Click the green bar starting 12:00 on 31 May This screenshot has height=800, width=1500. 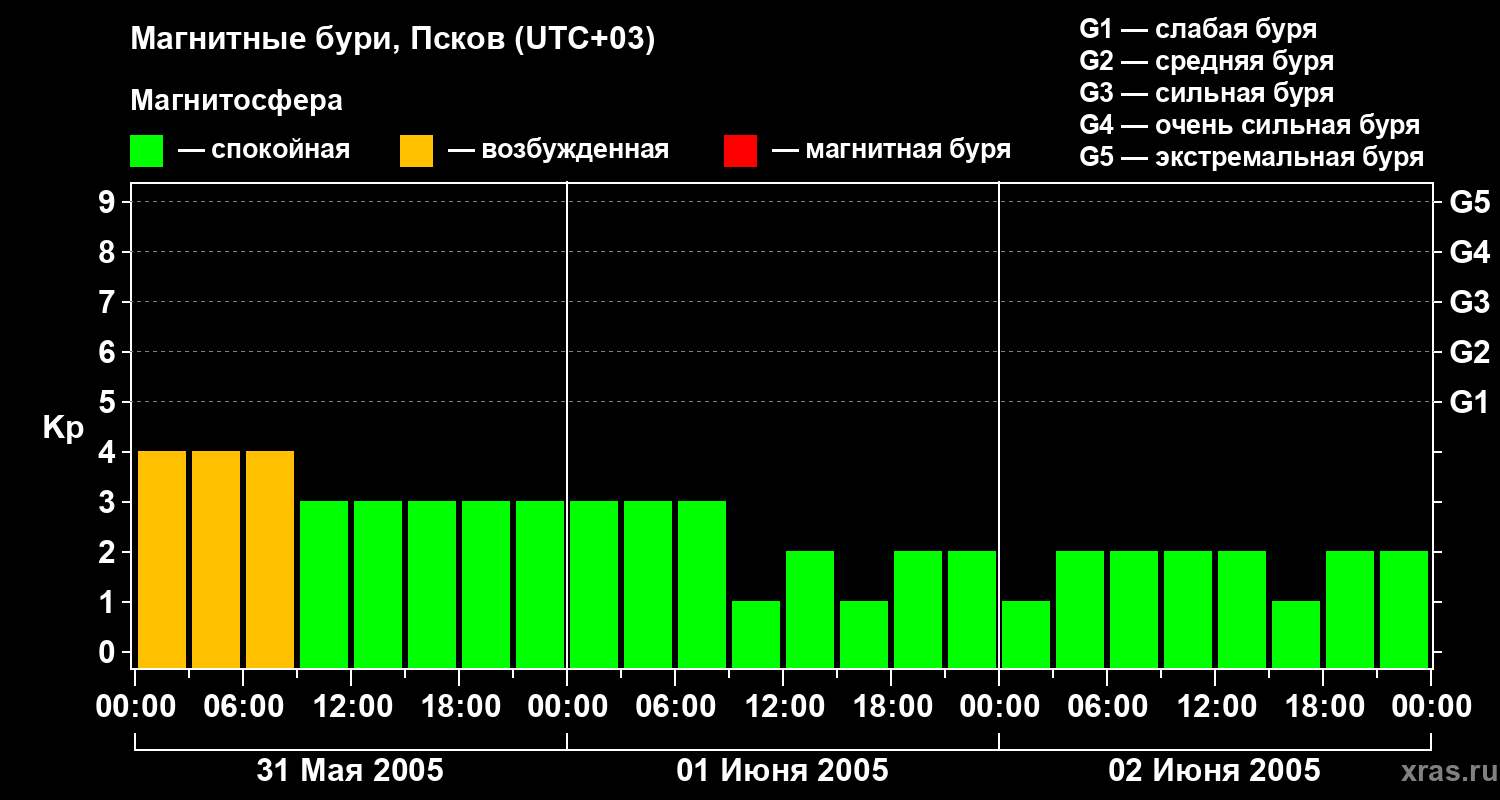(x=378, y=584)
